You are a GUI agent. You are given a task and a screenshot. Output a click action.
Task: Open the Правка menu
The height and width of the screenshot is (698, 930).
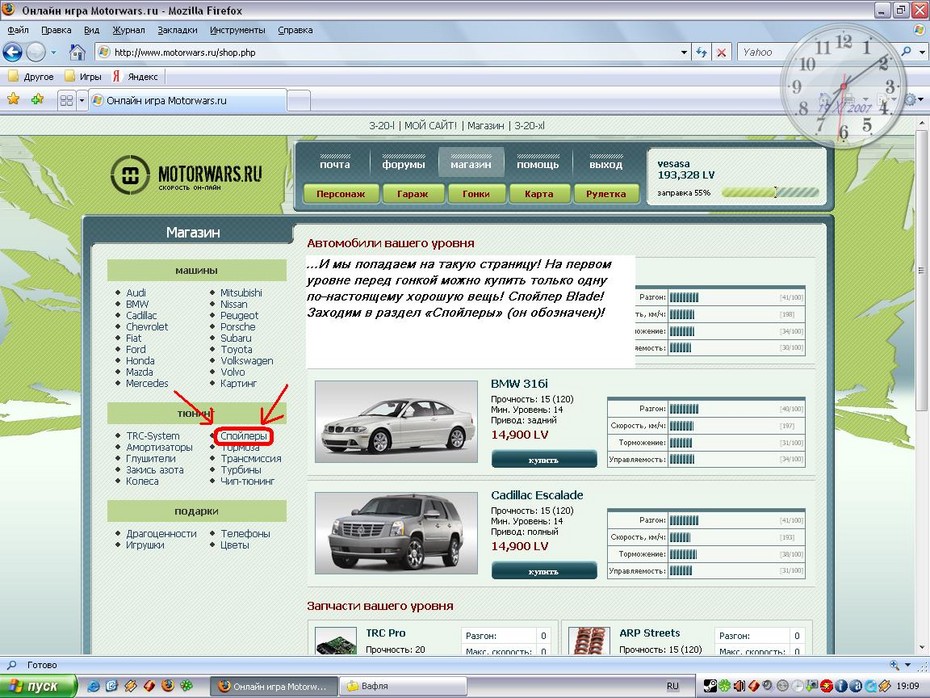click(x=56, y=30)
